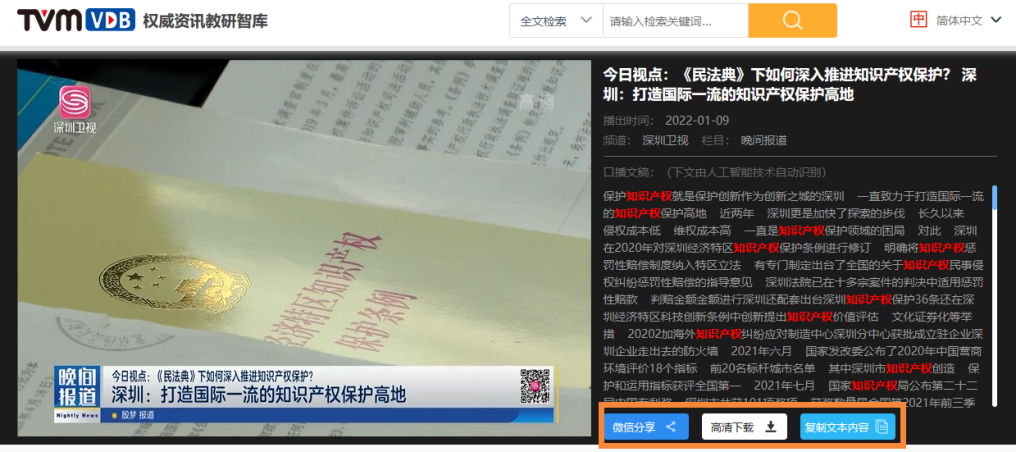1016x452 pixels.
Task: Click the 高清下载 download button
Action: 744,427
